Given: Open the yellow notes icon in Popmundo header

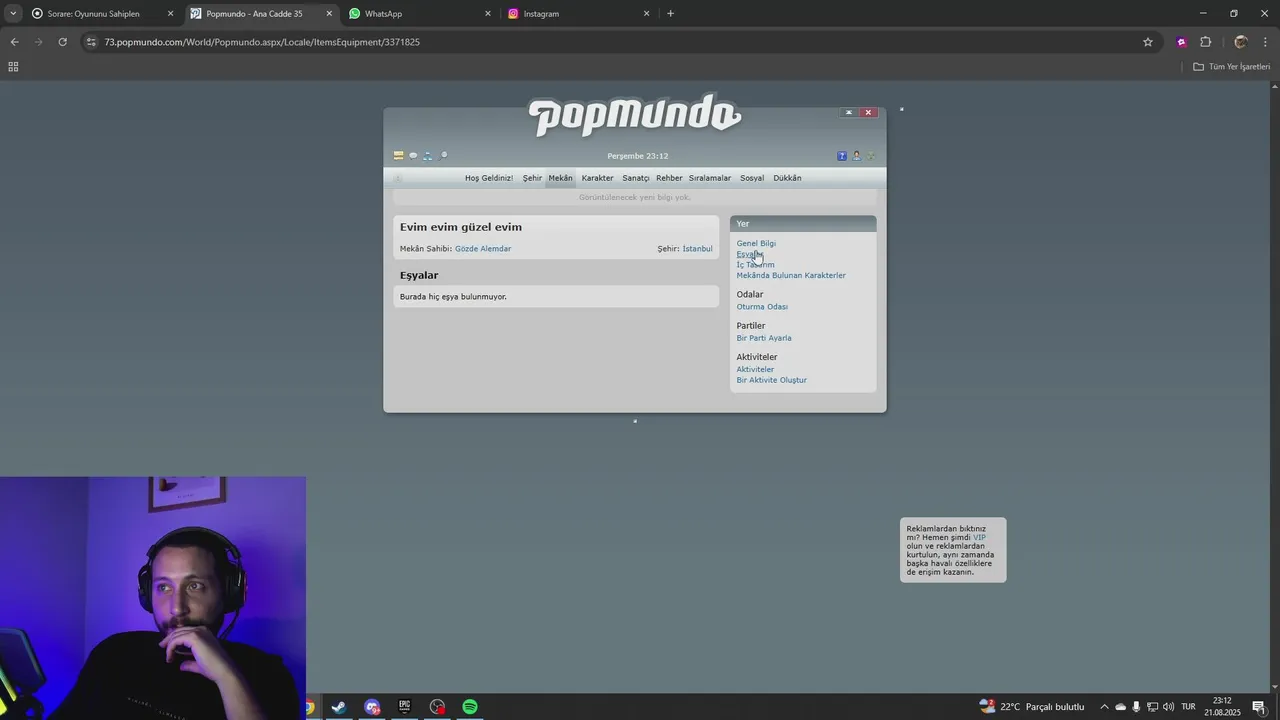Looking at the screenshot, I should click(x=398, y=156).
